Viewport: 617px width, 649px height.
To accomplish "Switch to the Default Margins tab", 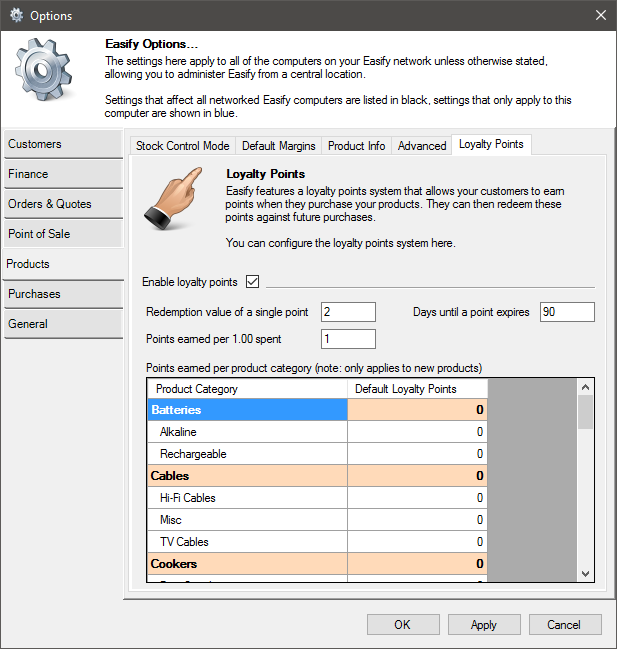I will coord(278,146).
